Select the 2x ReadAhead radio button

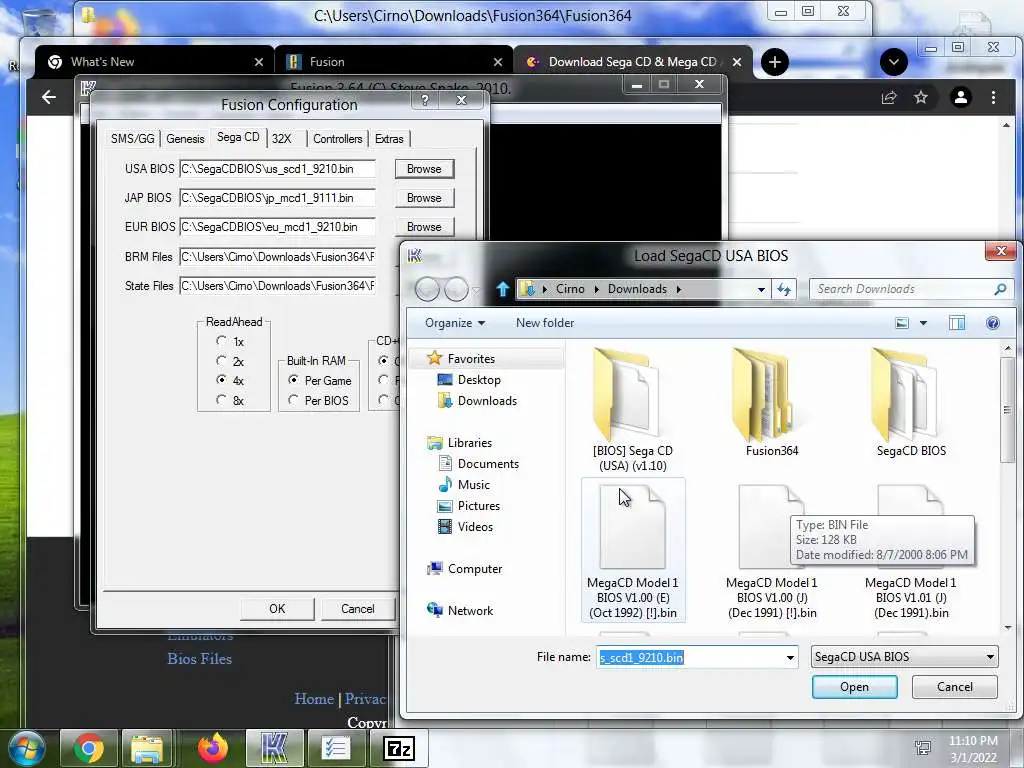(221, 360)
